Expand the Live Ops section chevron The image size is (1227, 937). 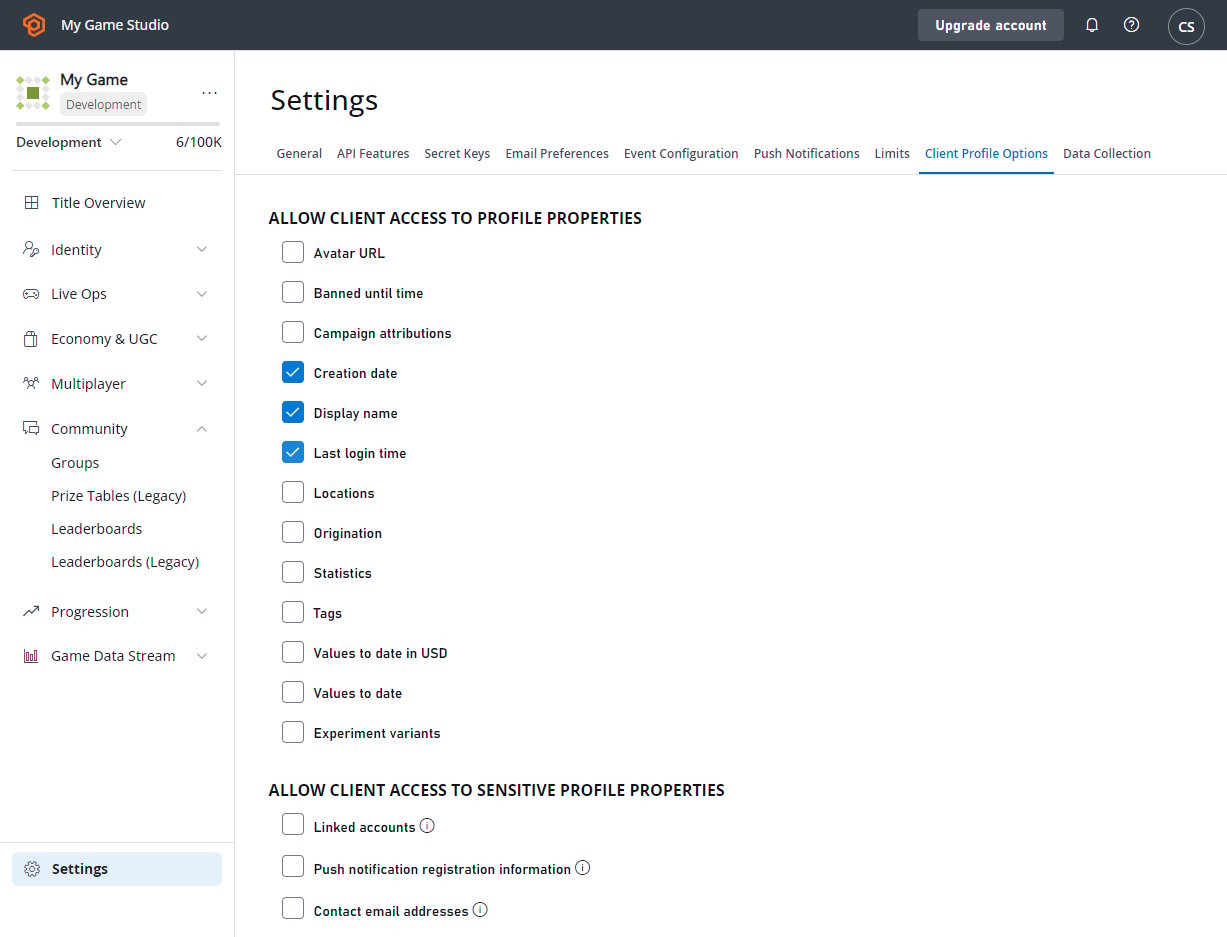point(202,294)
